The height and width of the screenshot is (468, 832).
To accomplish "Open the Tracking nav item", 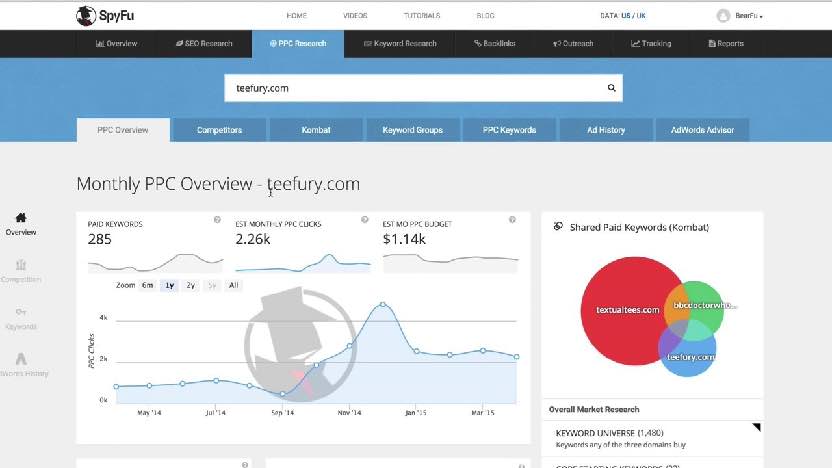I will pyautogui.click(x=651, y=44).
